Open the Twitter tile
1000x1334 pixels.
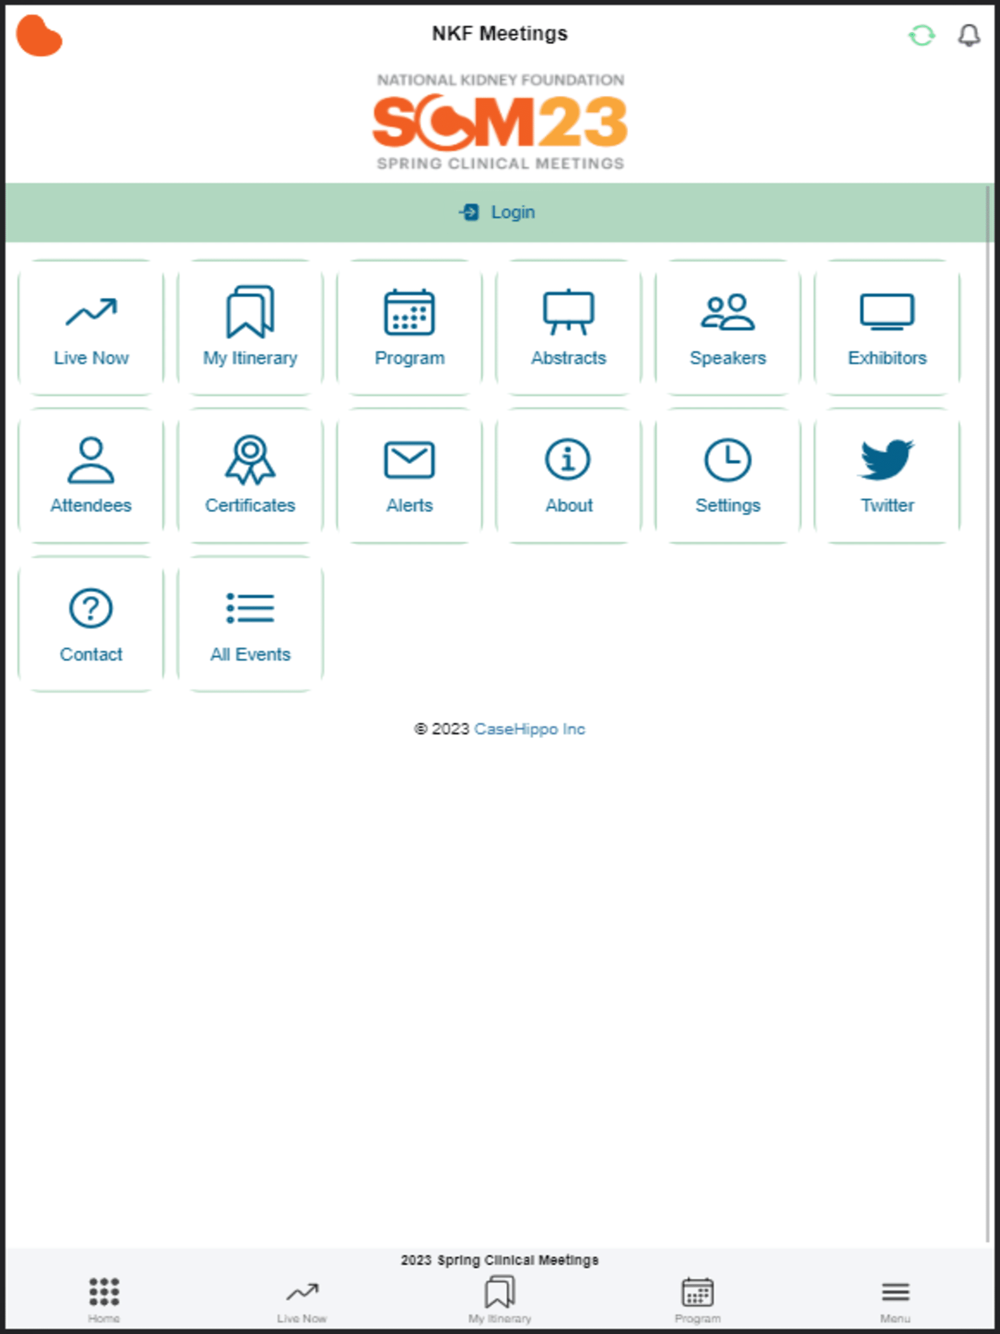[x=887, y=476]
